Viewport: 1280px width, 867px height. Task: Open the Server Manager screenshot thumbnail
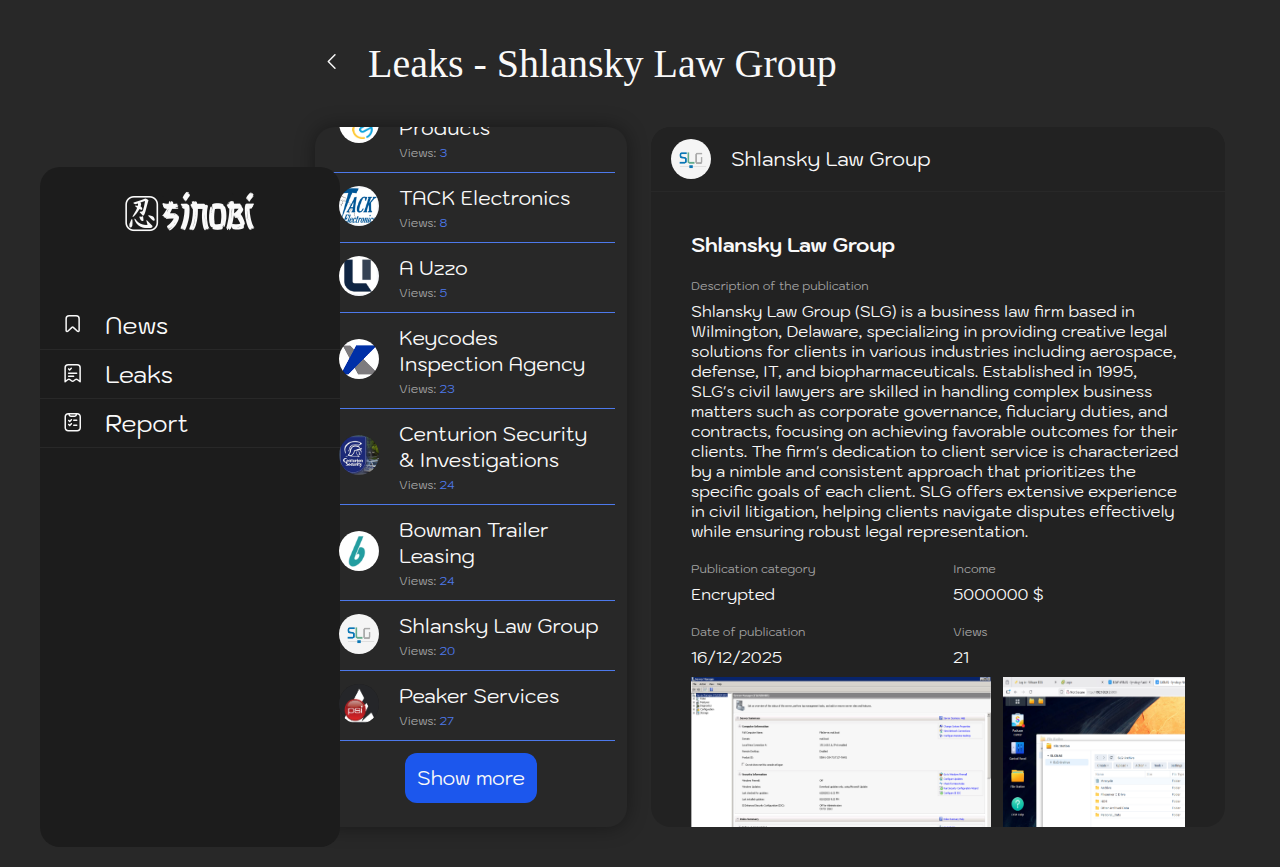(841, 752)
